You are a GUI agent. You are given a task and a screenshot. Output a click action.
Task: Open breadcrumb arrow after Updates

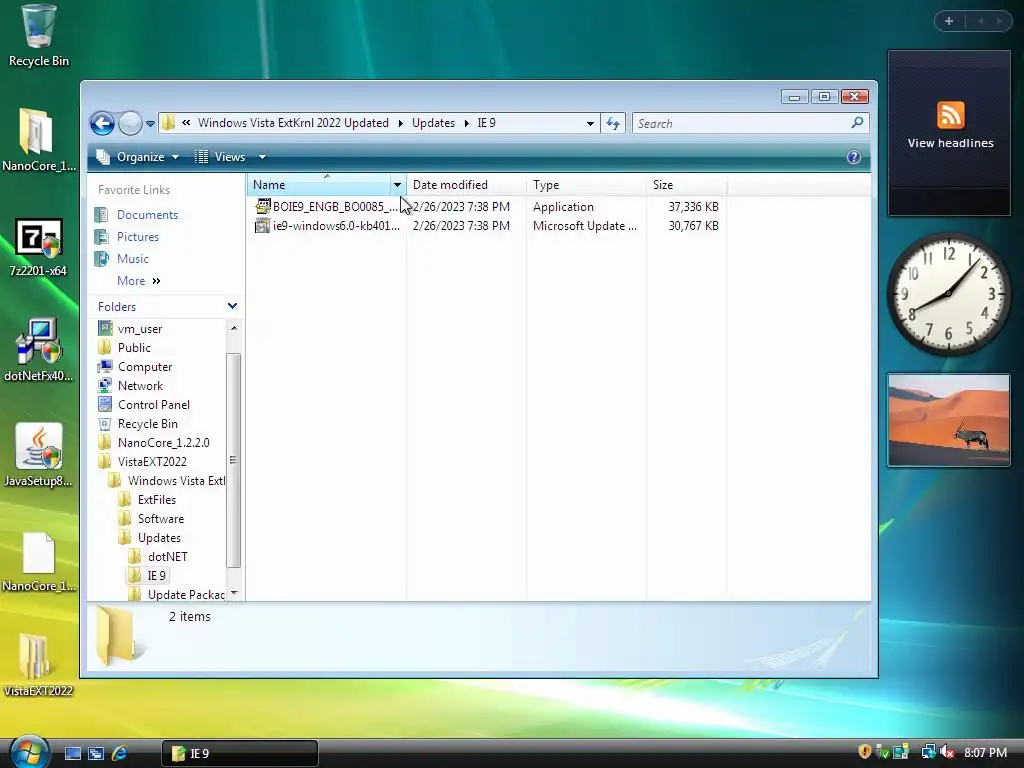(466, 123)
